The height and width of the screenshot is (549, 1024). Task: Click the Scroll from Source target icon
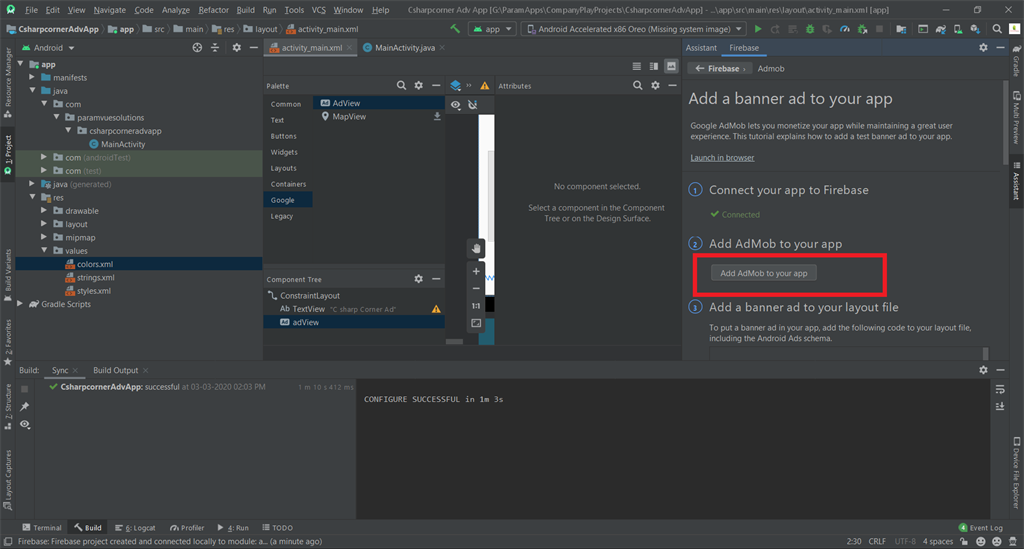coord(197,48)
